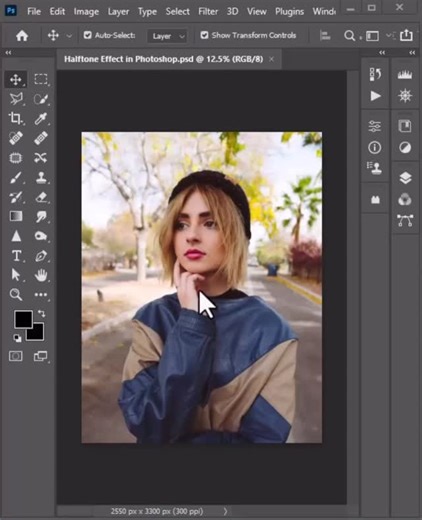The height and width of the screenshot is (520, 422).
Task: Select the Spot Healing Brush tool
Action: (16, 138)
